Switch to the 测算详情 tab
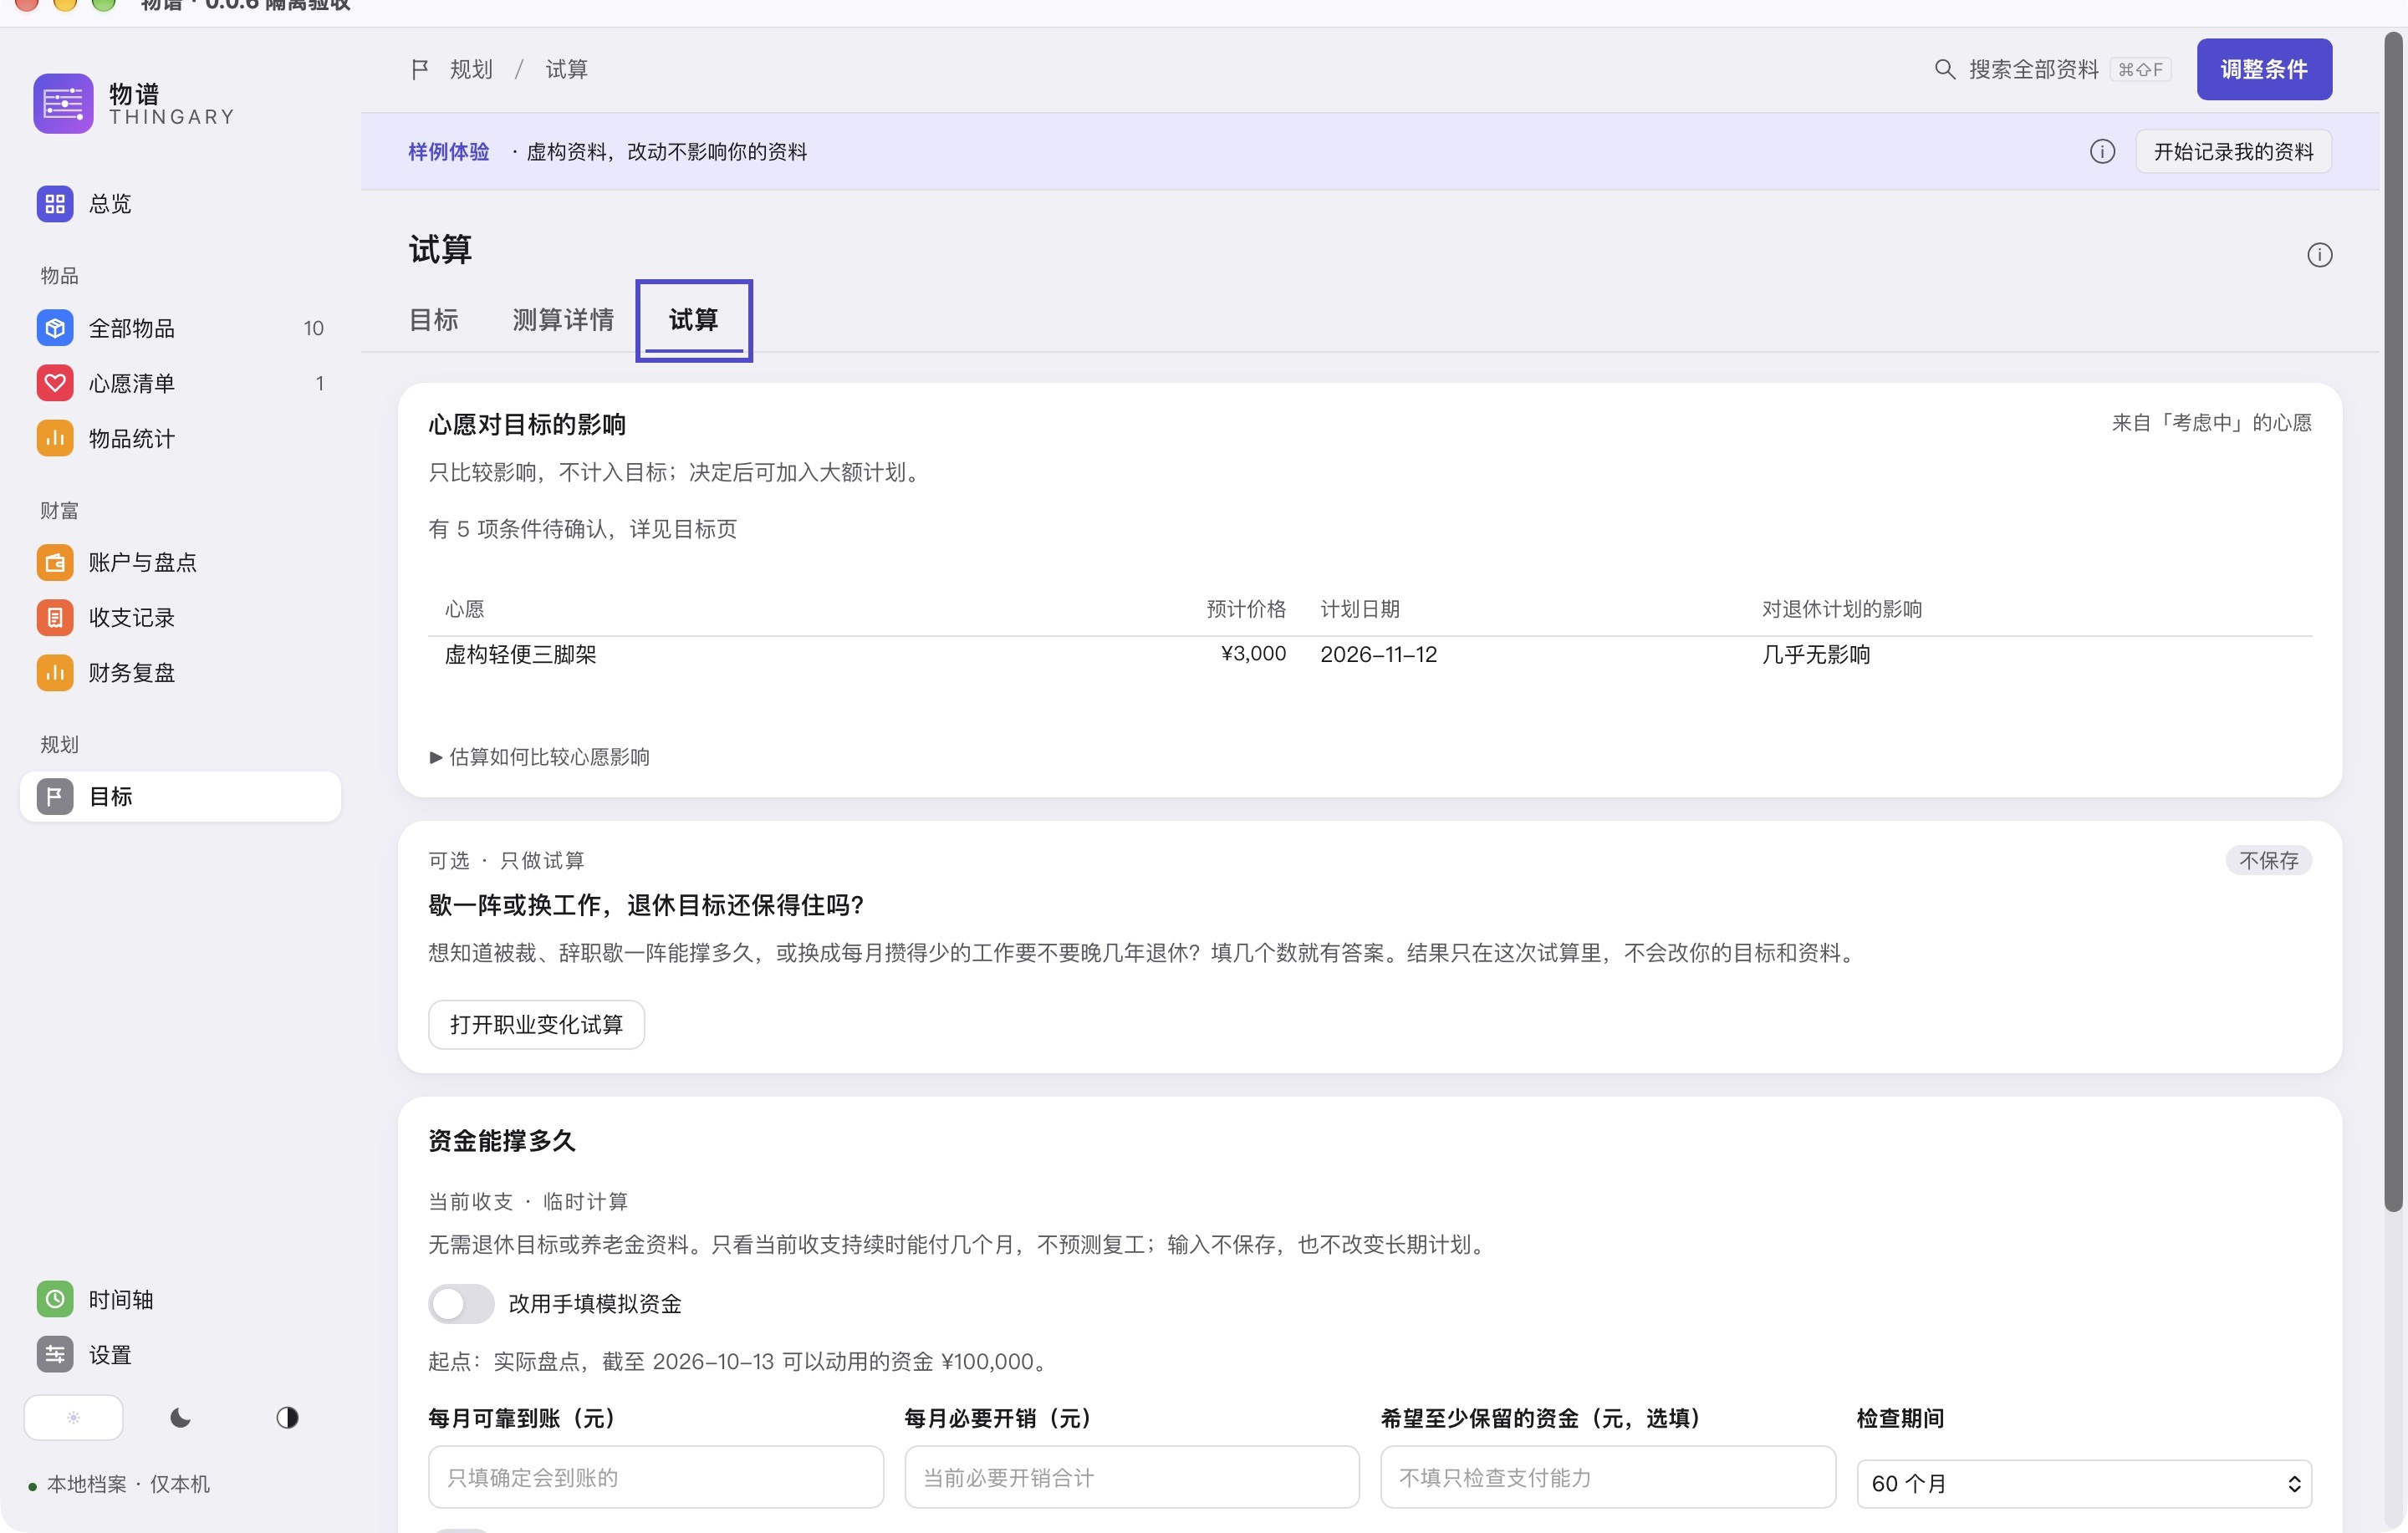This screenshot has width=2408, height=1533. 563,320
